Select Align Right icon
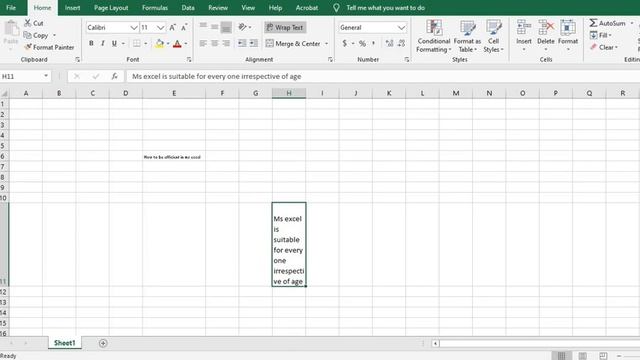Image resolution: width=640 pixels, height=360 pixels. (x=226, y=43)
